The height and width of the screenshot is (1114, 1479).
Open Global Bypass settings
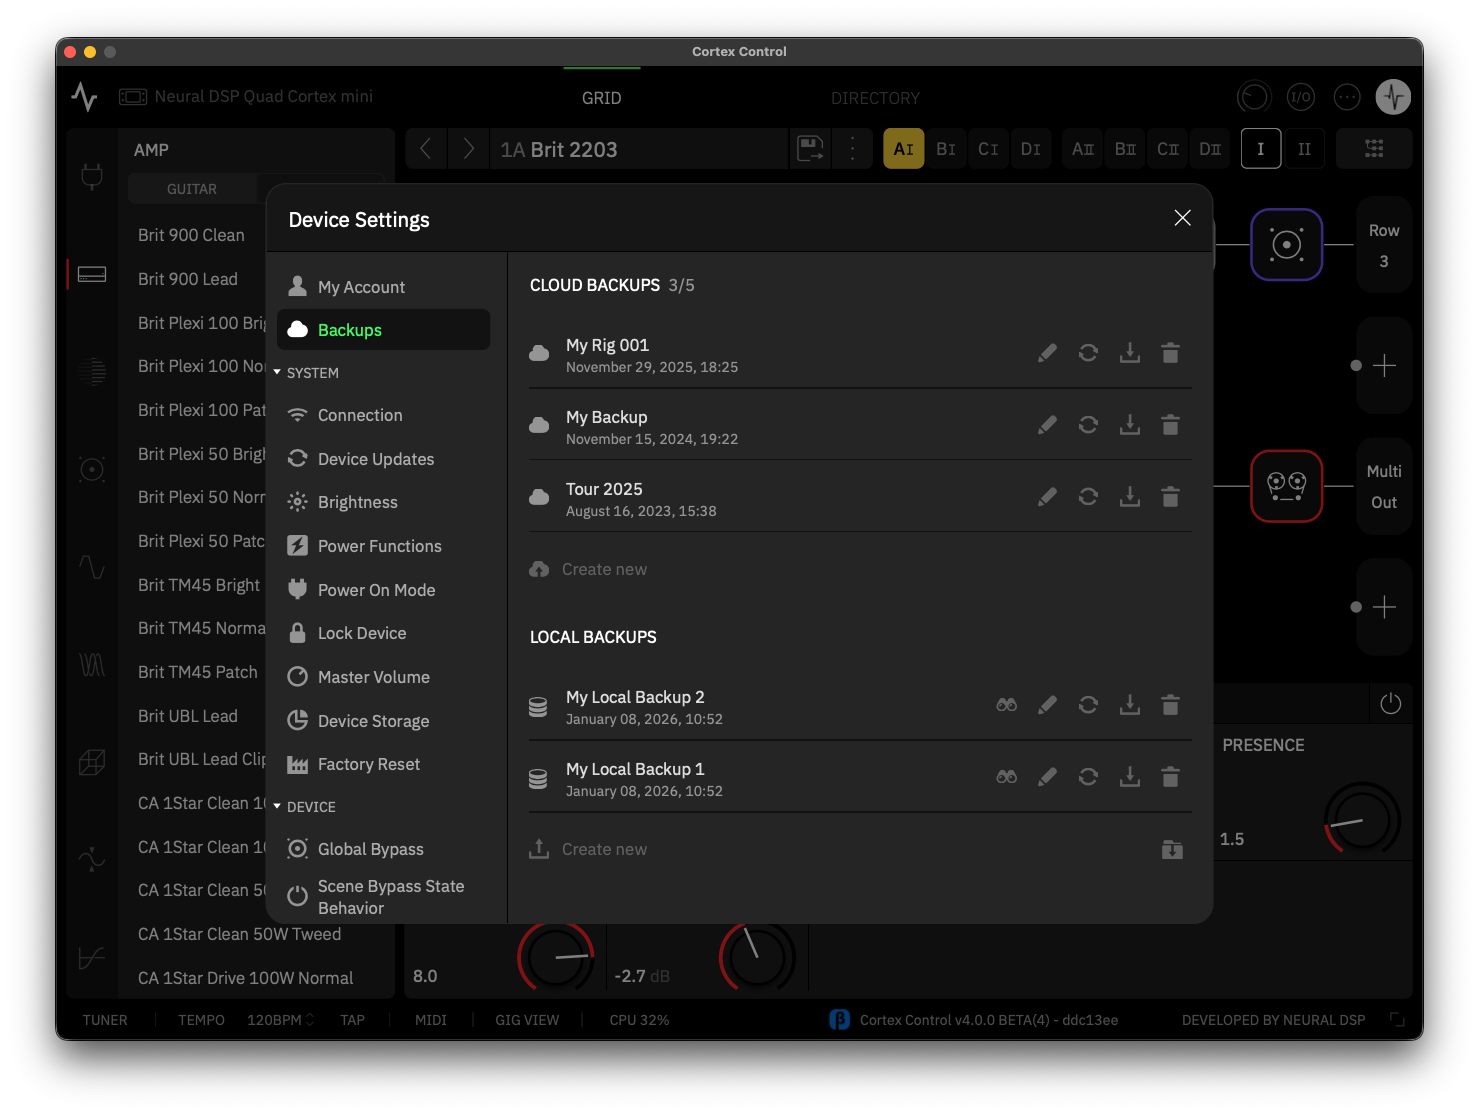[x=383, y=849]
